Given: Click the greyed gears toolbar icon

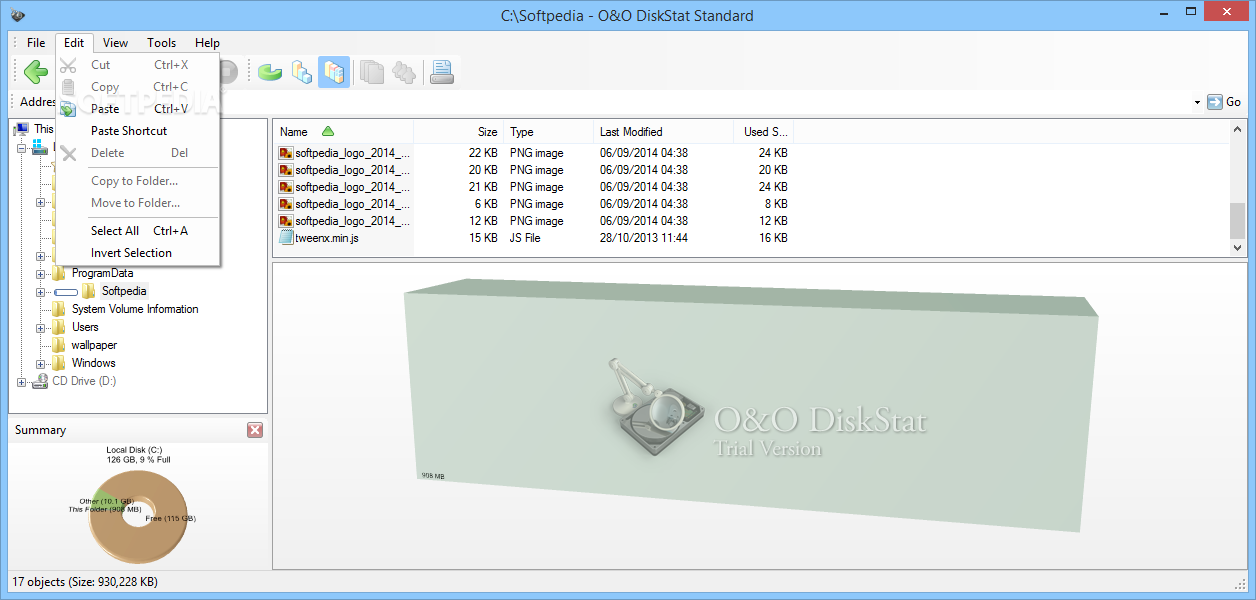Looking at the screenshot, I should [x=403, y=72].
